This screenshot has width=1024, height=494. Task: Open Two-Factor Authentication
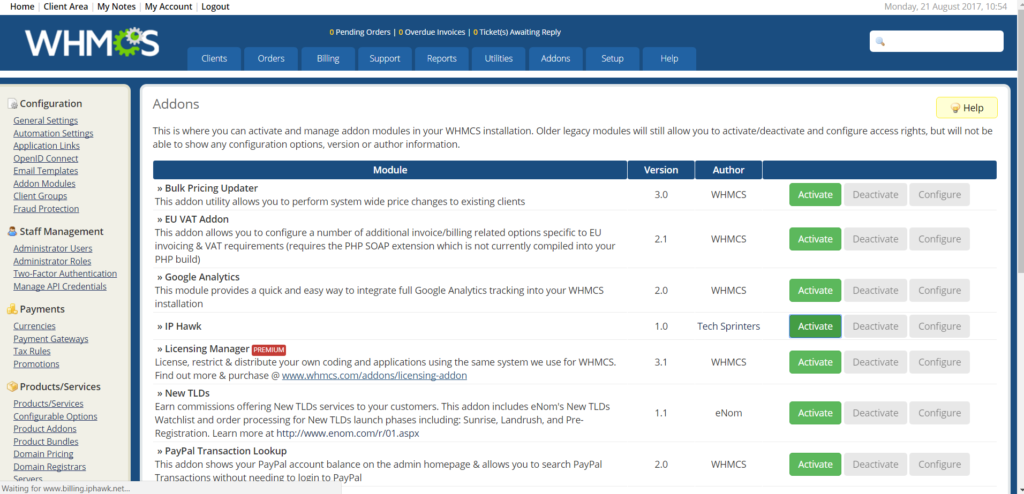click(x=65, y=274)
